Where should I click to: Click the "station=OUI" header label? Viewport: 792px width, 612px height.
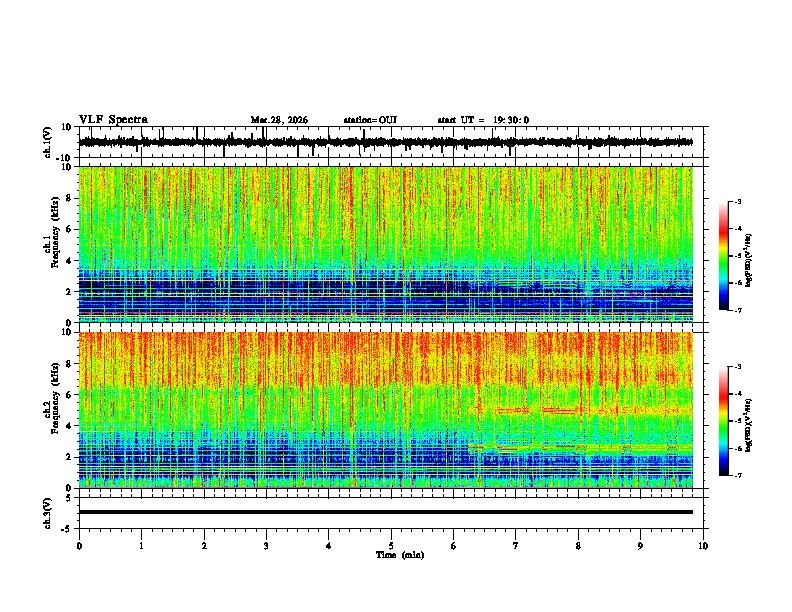(370, 120)
